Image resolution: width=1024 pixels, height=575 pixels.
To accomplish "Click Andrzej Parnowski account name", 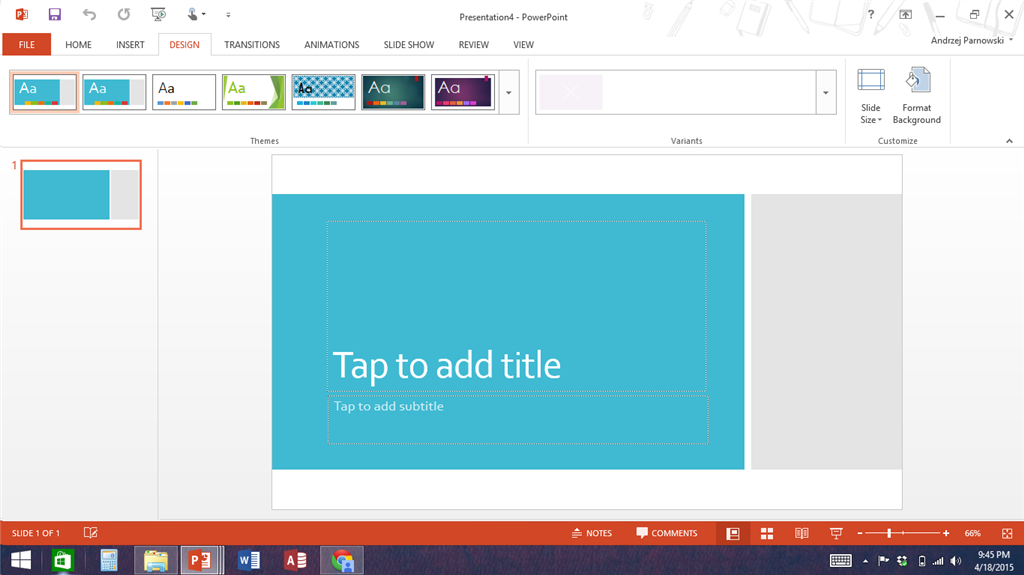I will pyautogui.click(x=967, y=41).
